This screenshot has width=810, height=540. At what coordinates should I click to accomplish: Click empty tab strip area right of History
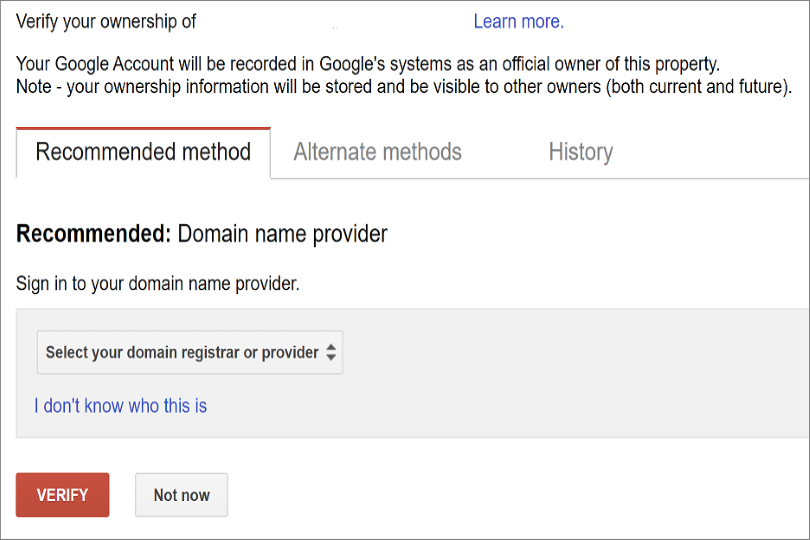(x=720, y=152)
